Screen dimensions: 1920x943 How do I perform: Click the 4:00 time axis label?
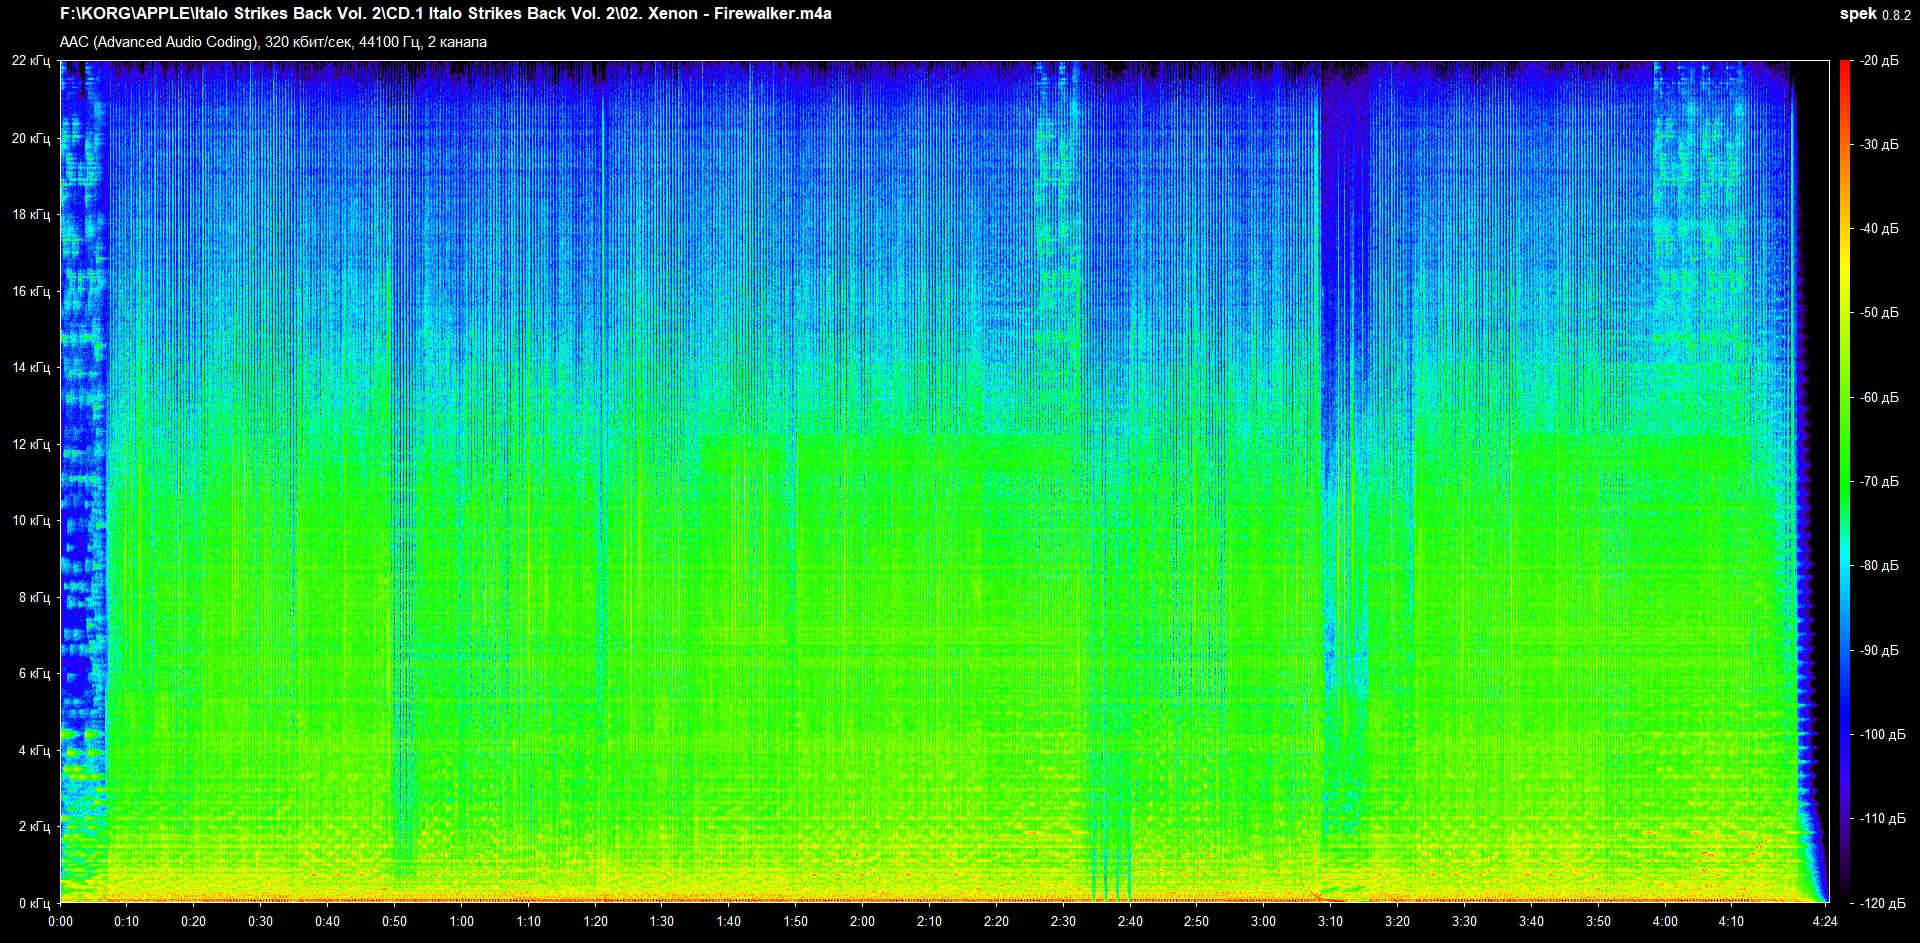1664,921
